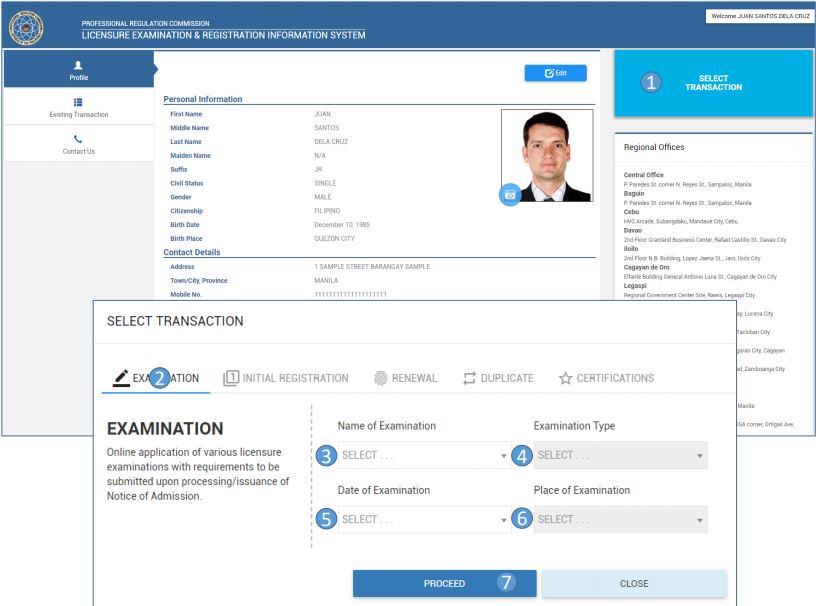
Task: Click the PRC seal logo
Action: [25, 27]
